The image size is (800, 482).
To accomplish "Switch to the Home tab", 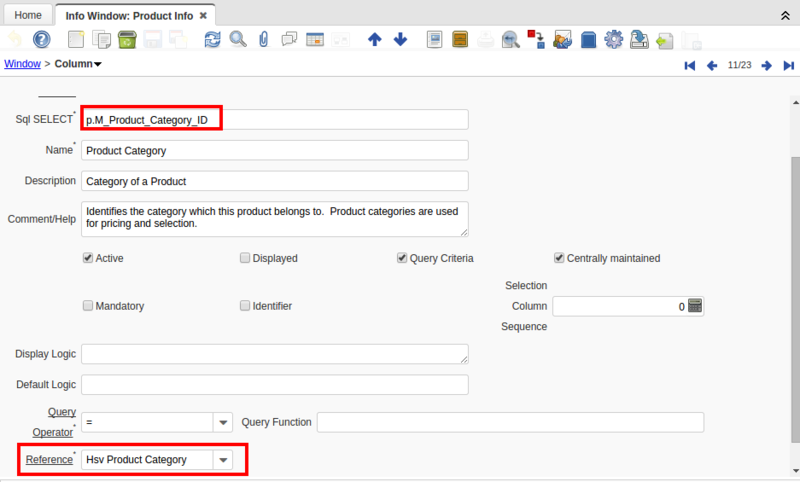I will tap(27, 16).
